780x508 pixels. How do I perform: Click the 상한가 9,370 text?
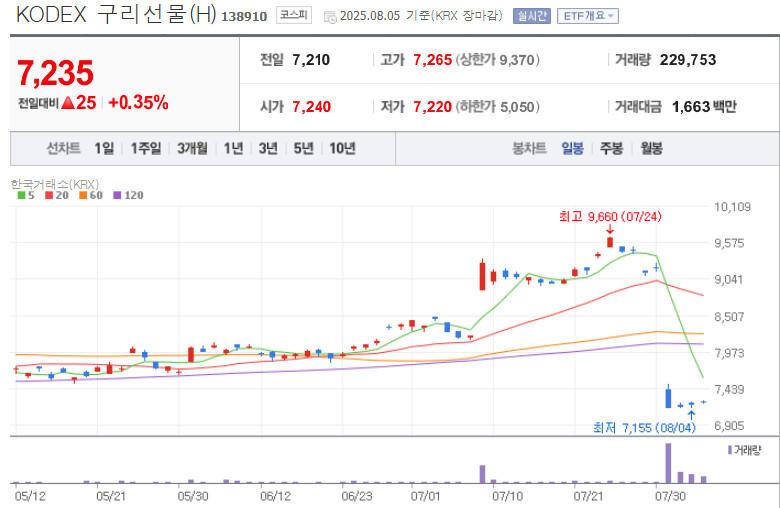(x=498, y=60)
